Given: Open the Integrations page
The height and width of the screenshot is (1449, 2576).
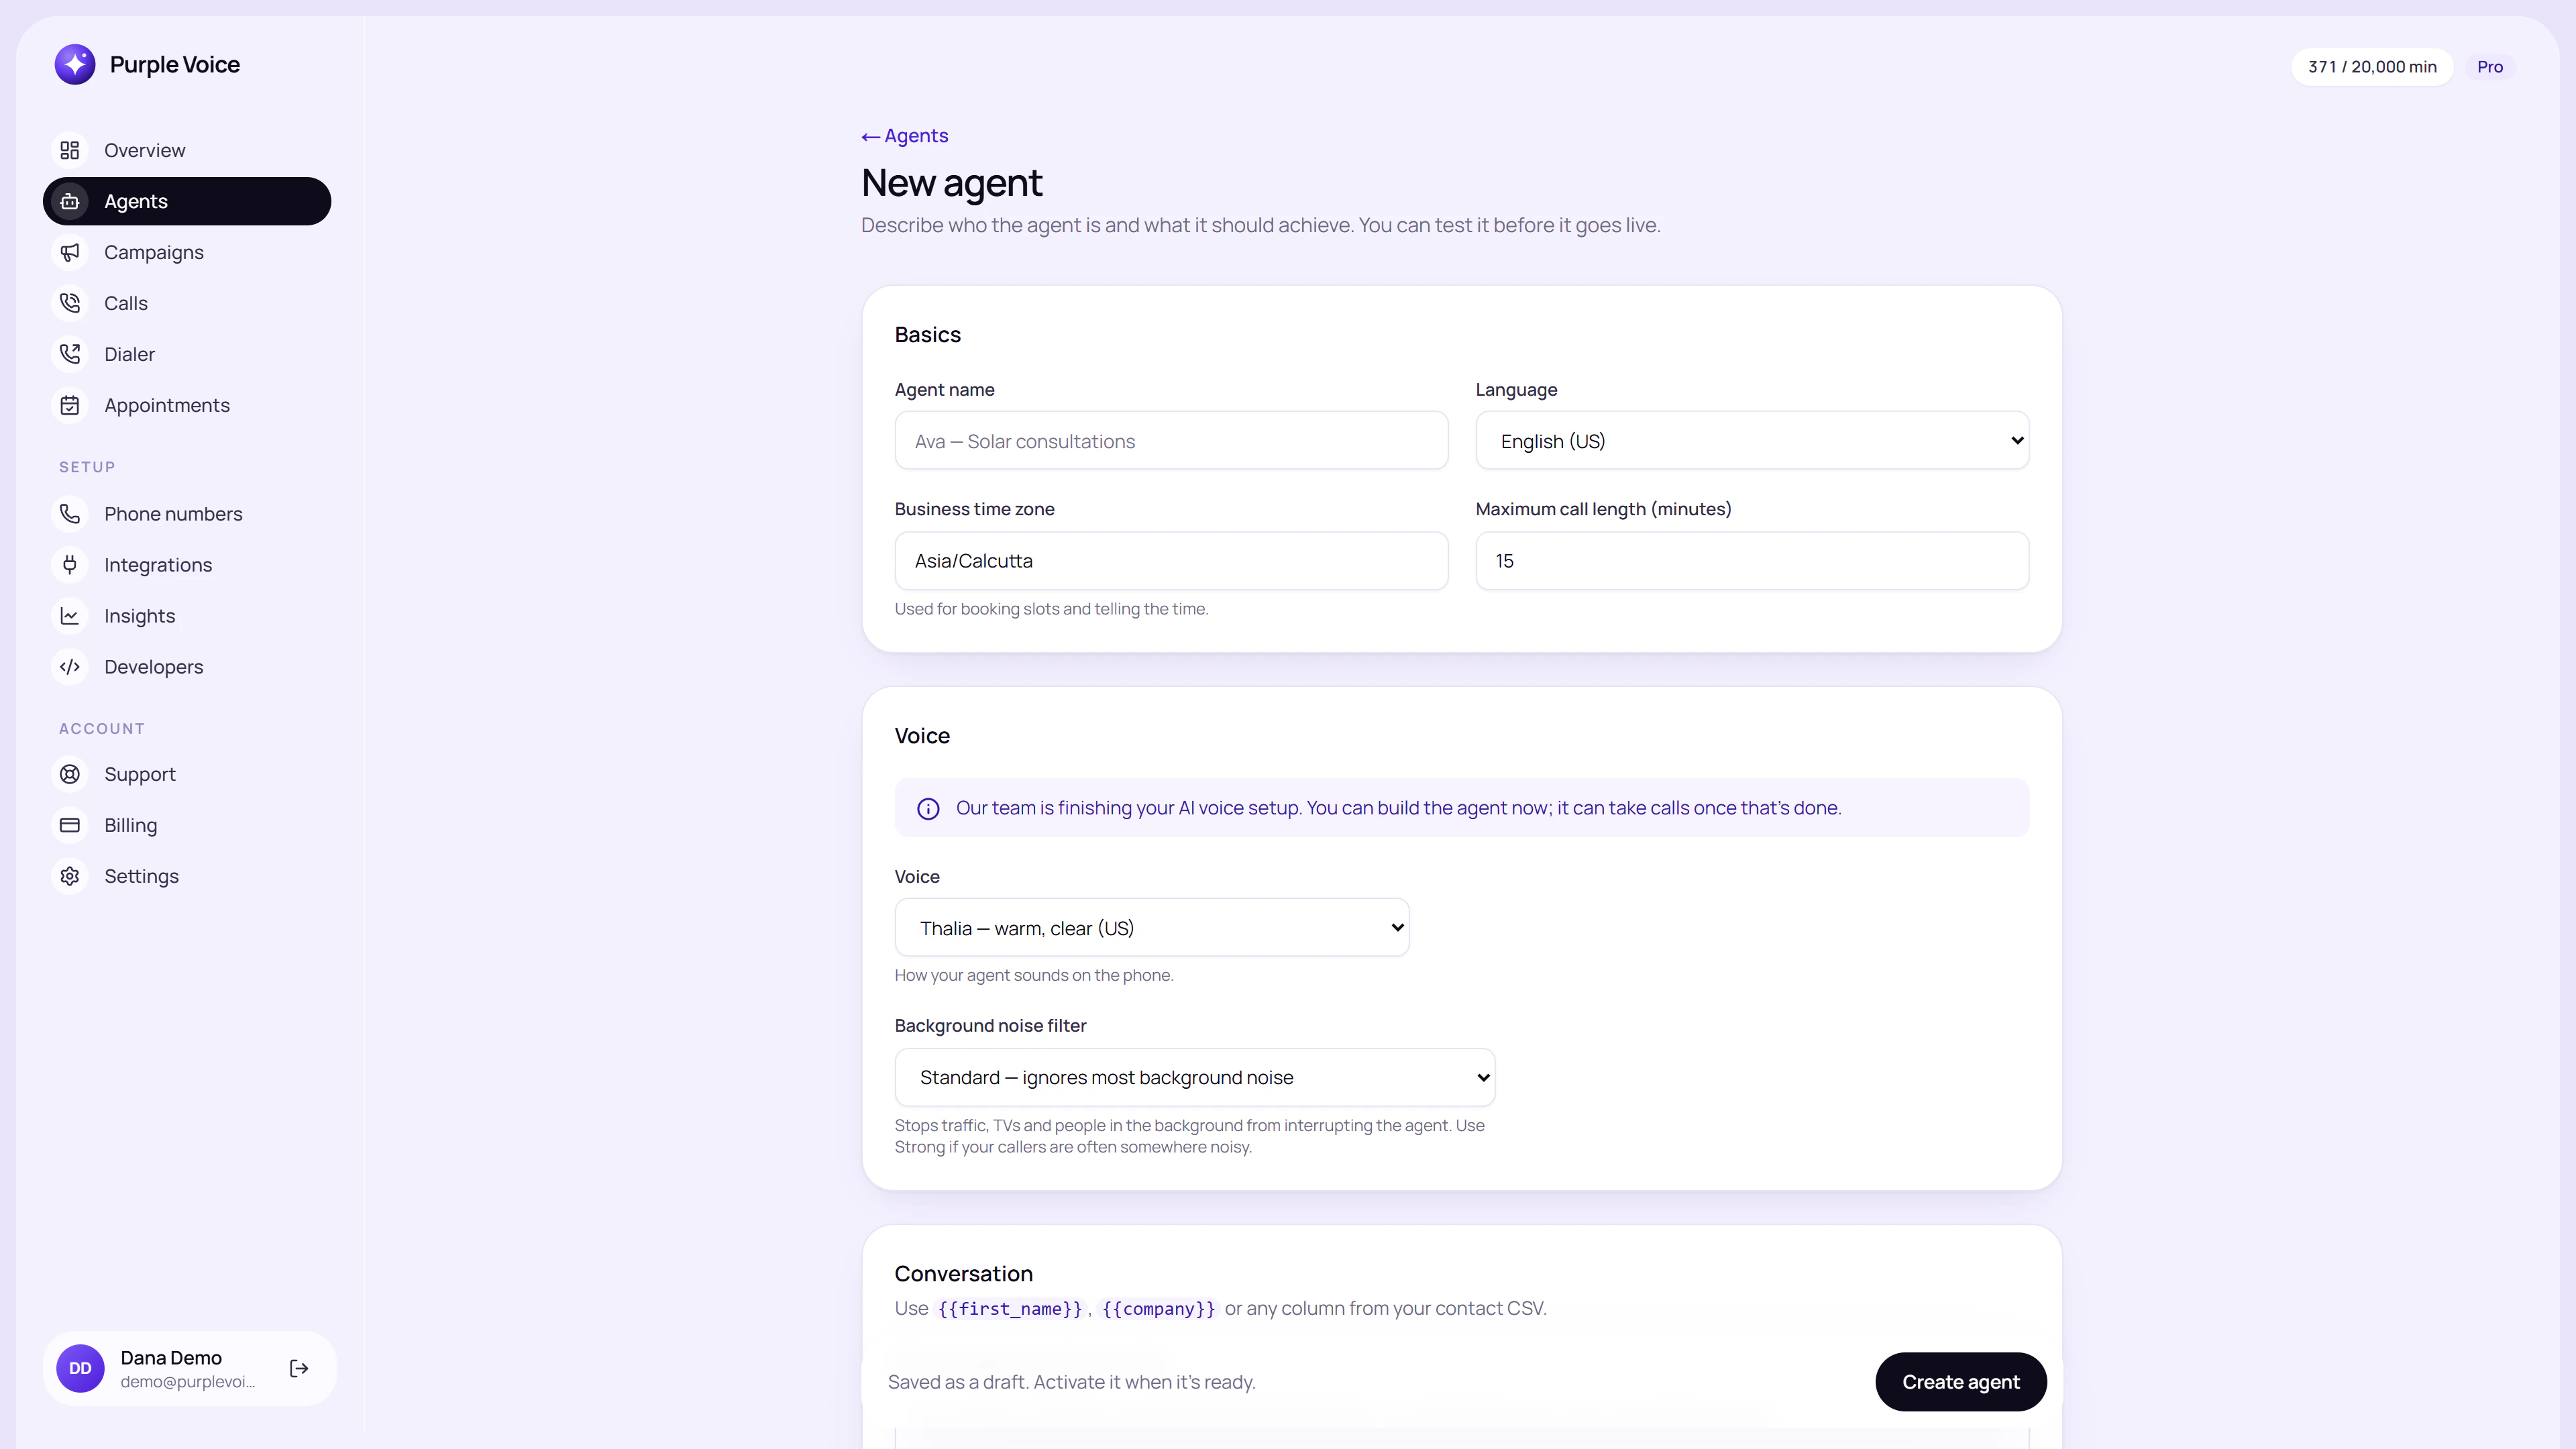Looking at the screenshot, I should tap(187, 565).
